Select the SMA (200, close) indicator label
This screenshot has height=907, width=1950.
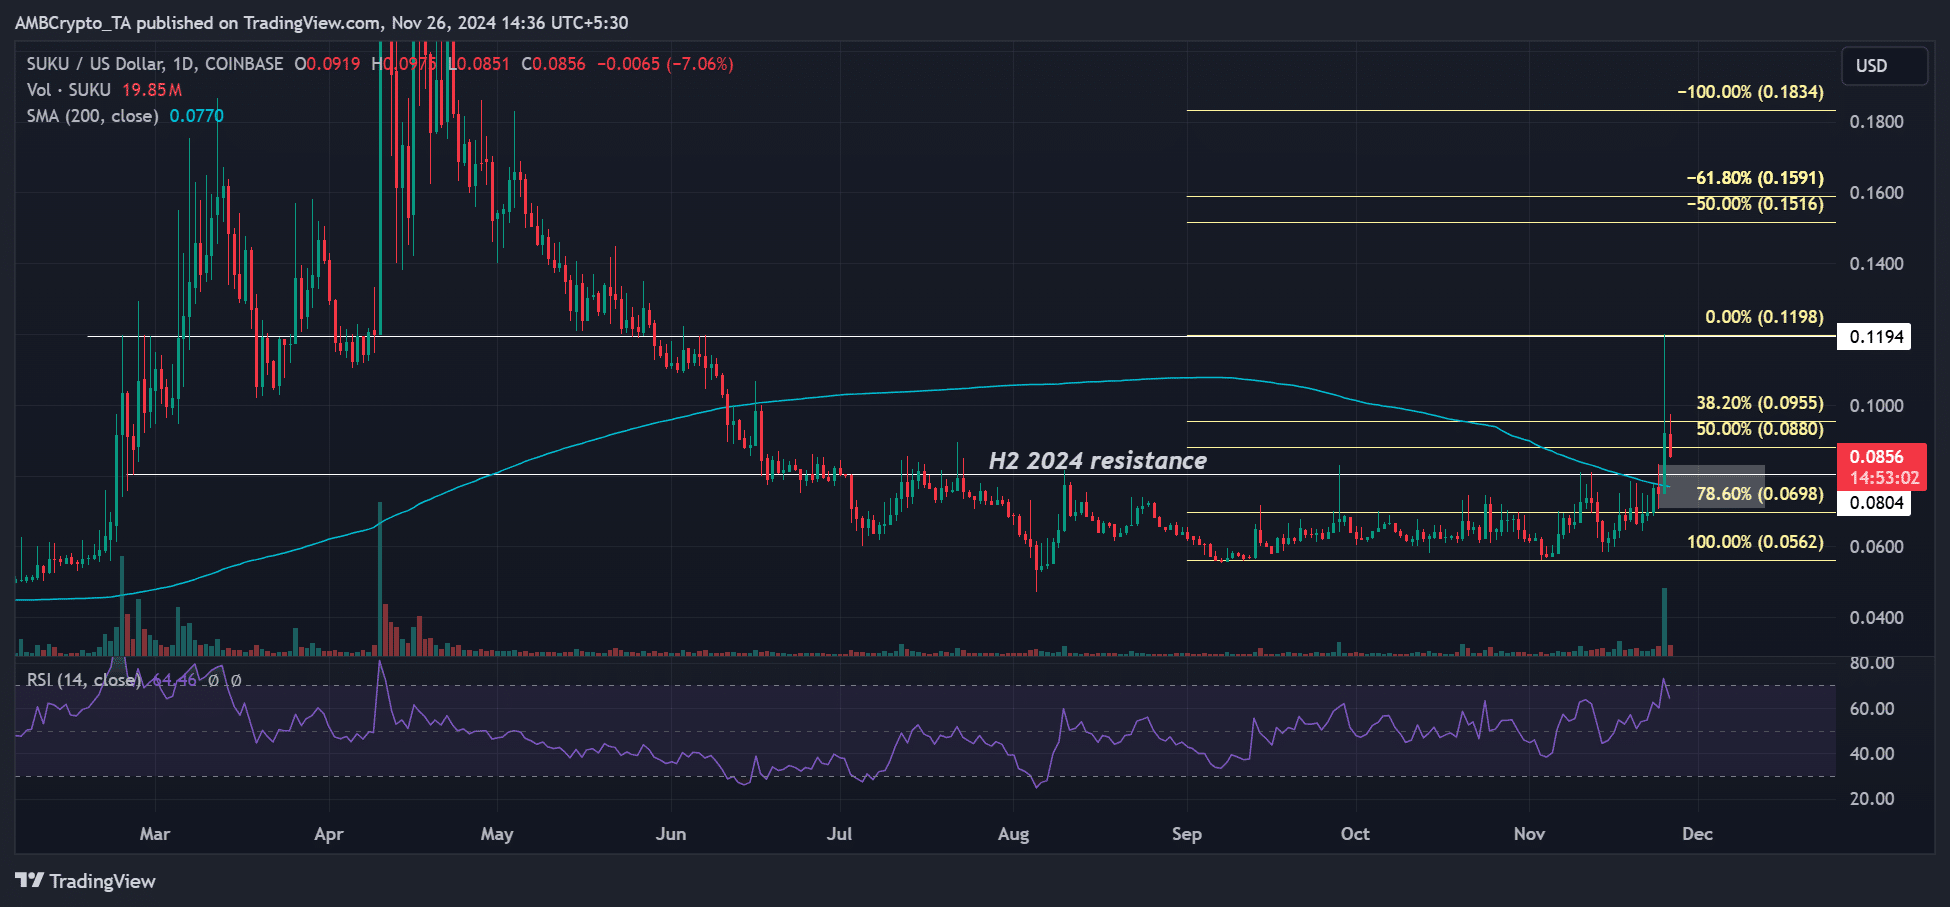point(93,116)
